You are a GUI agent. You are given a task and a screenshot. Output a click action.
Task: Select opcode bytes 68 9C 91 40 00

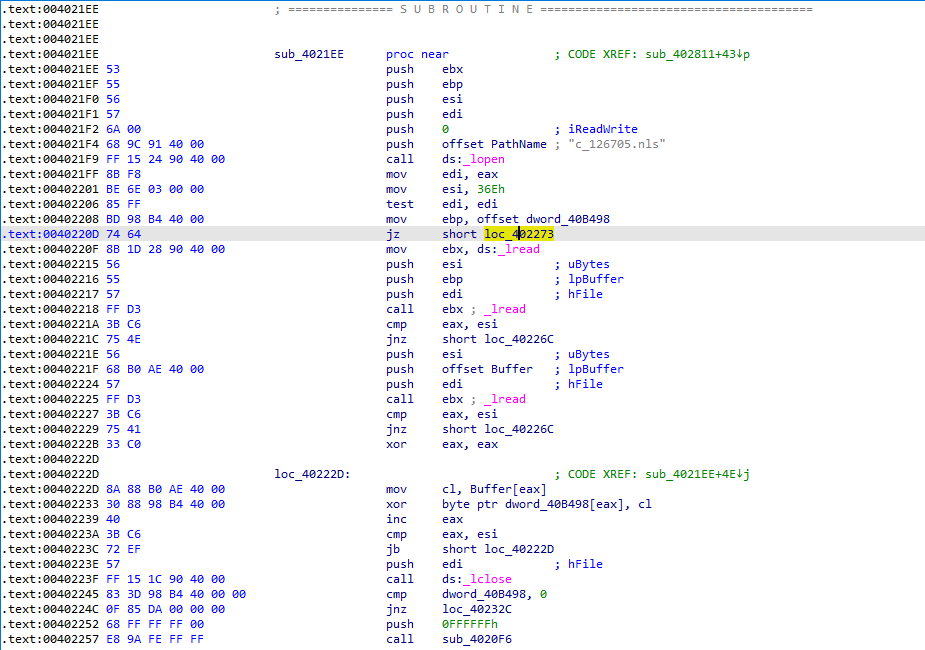pos(155,145)
